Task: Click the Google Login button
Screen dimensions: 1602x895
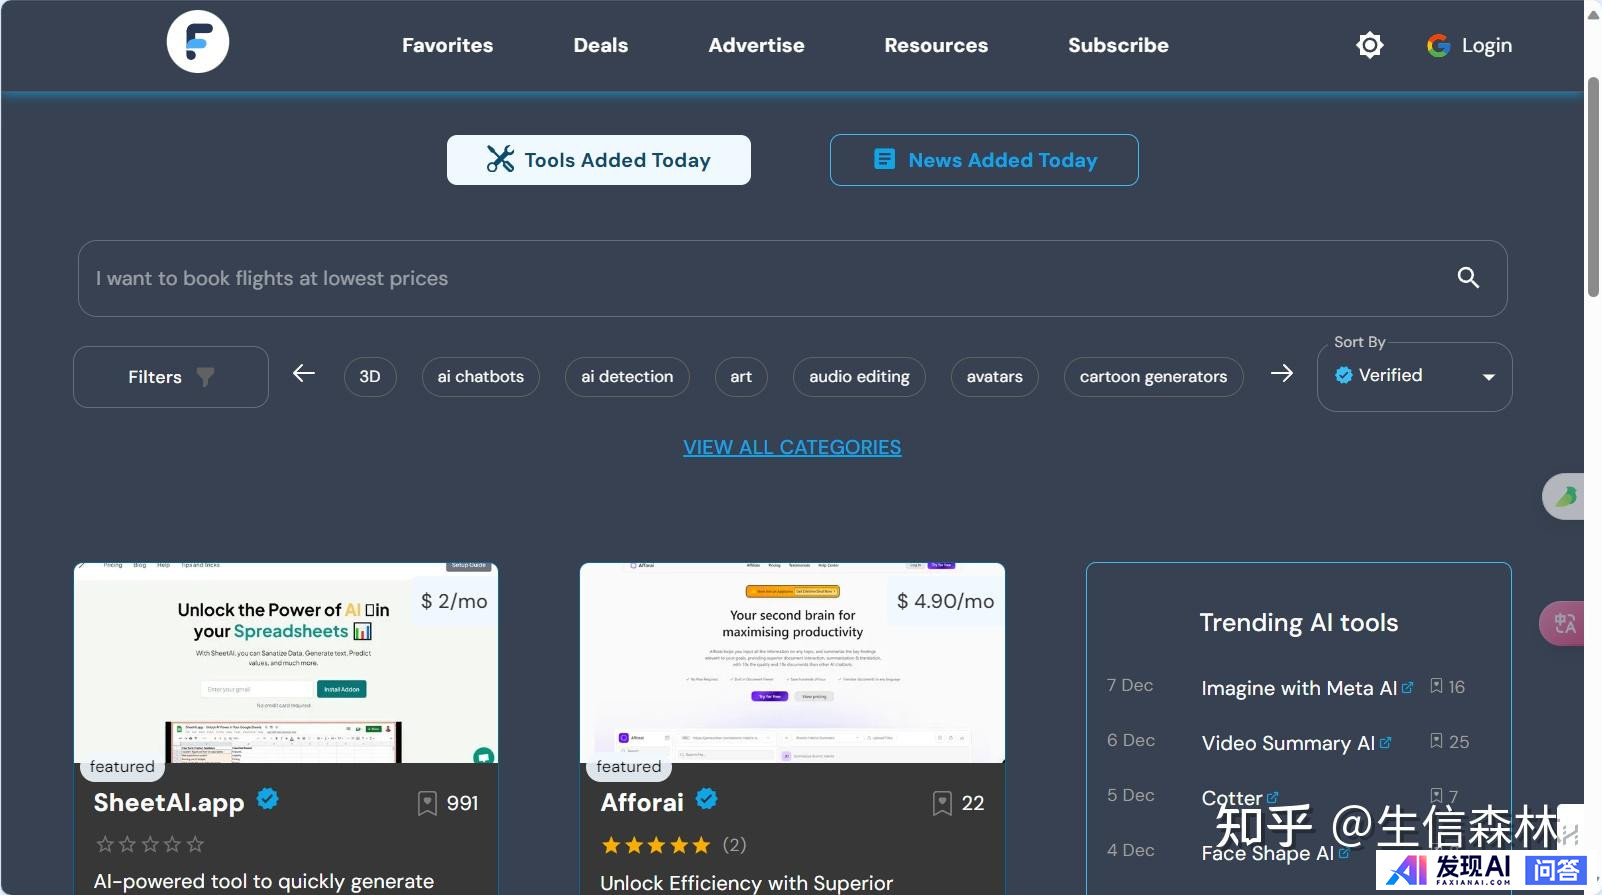Action: coord(1469,45)
